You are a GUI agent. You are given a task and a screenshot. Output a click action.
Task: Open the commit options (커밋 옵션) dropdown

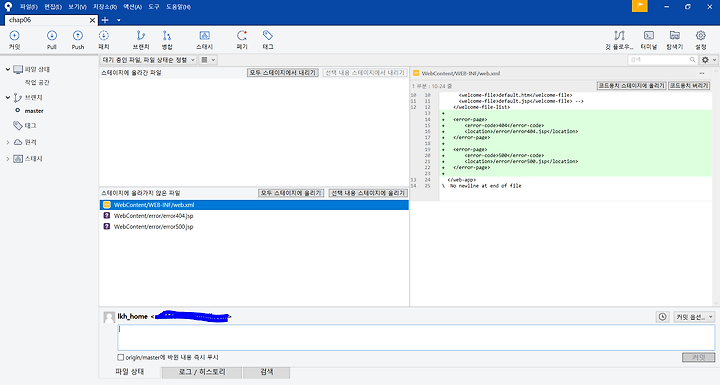click(694, 317)
